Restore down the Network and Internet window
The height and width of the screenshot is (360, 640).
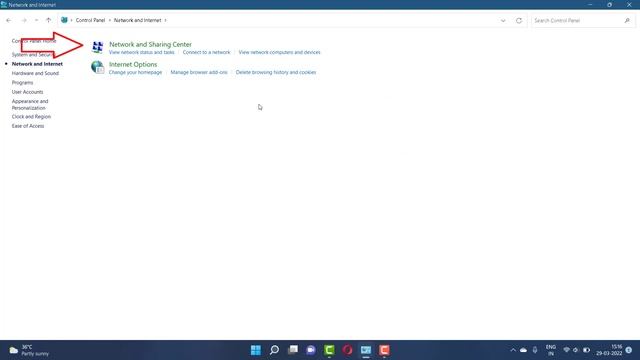[609, 4]
